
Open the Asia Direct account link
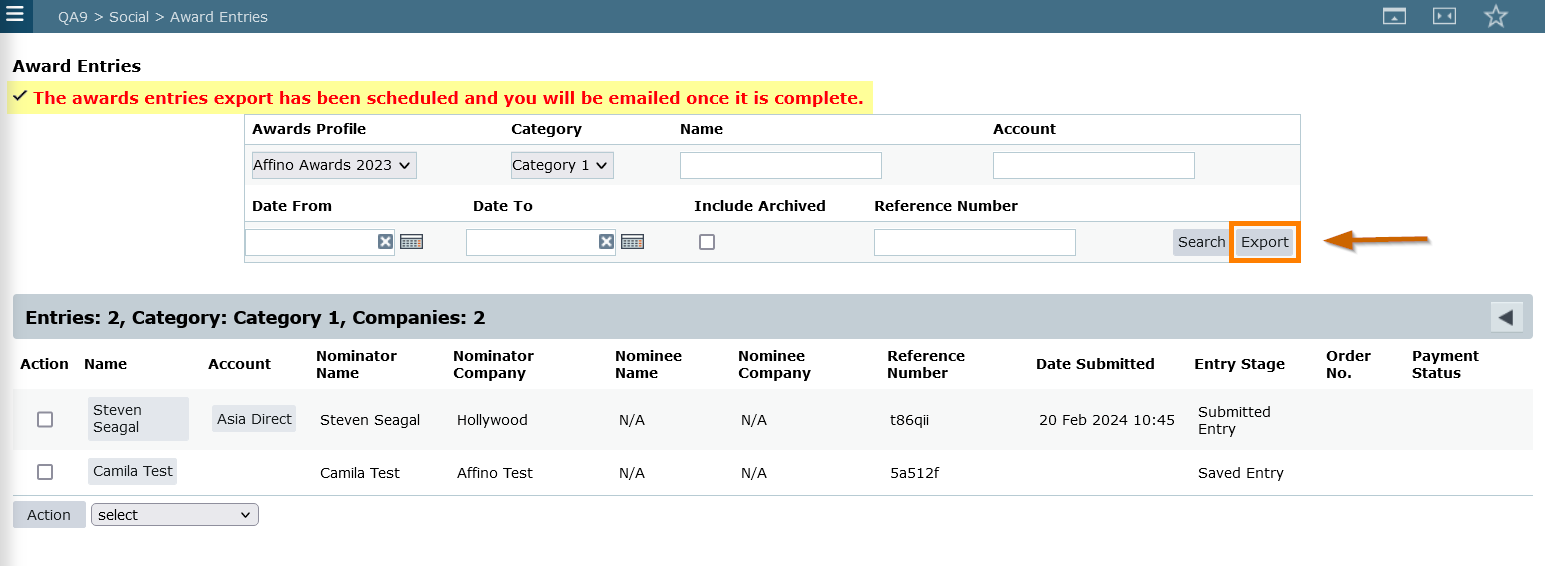254,419
